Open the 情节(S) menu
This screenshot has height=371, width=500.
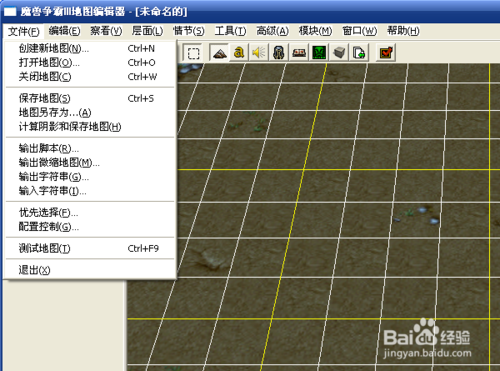(x=189, y=31)
